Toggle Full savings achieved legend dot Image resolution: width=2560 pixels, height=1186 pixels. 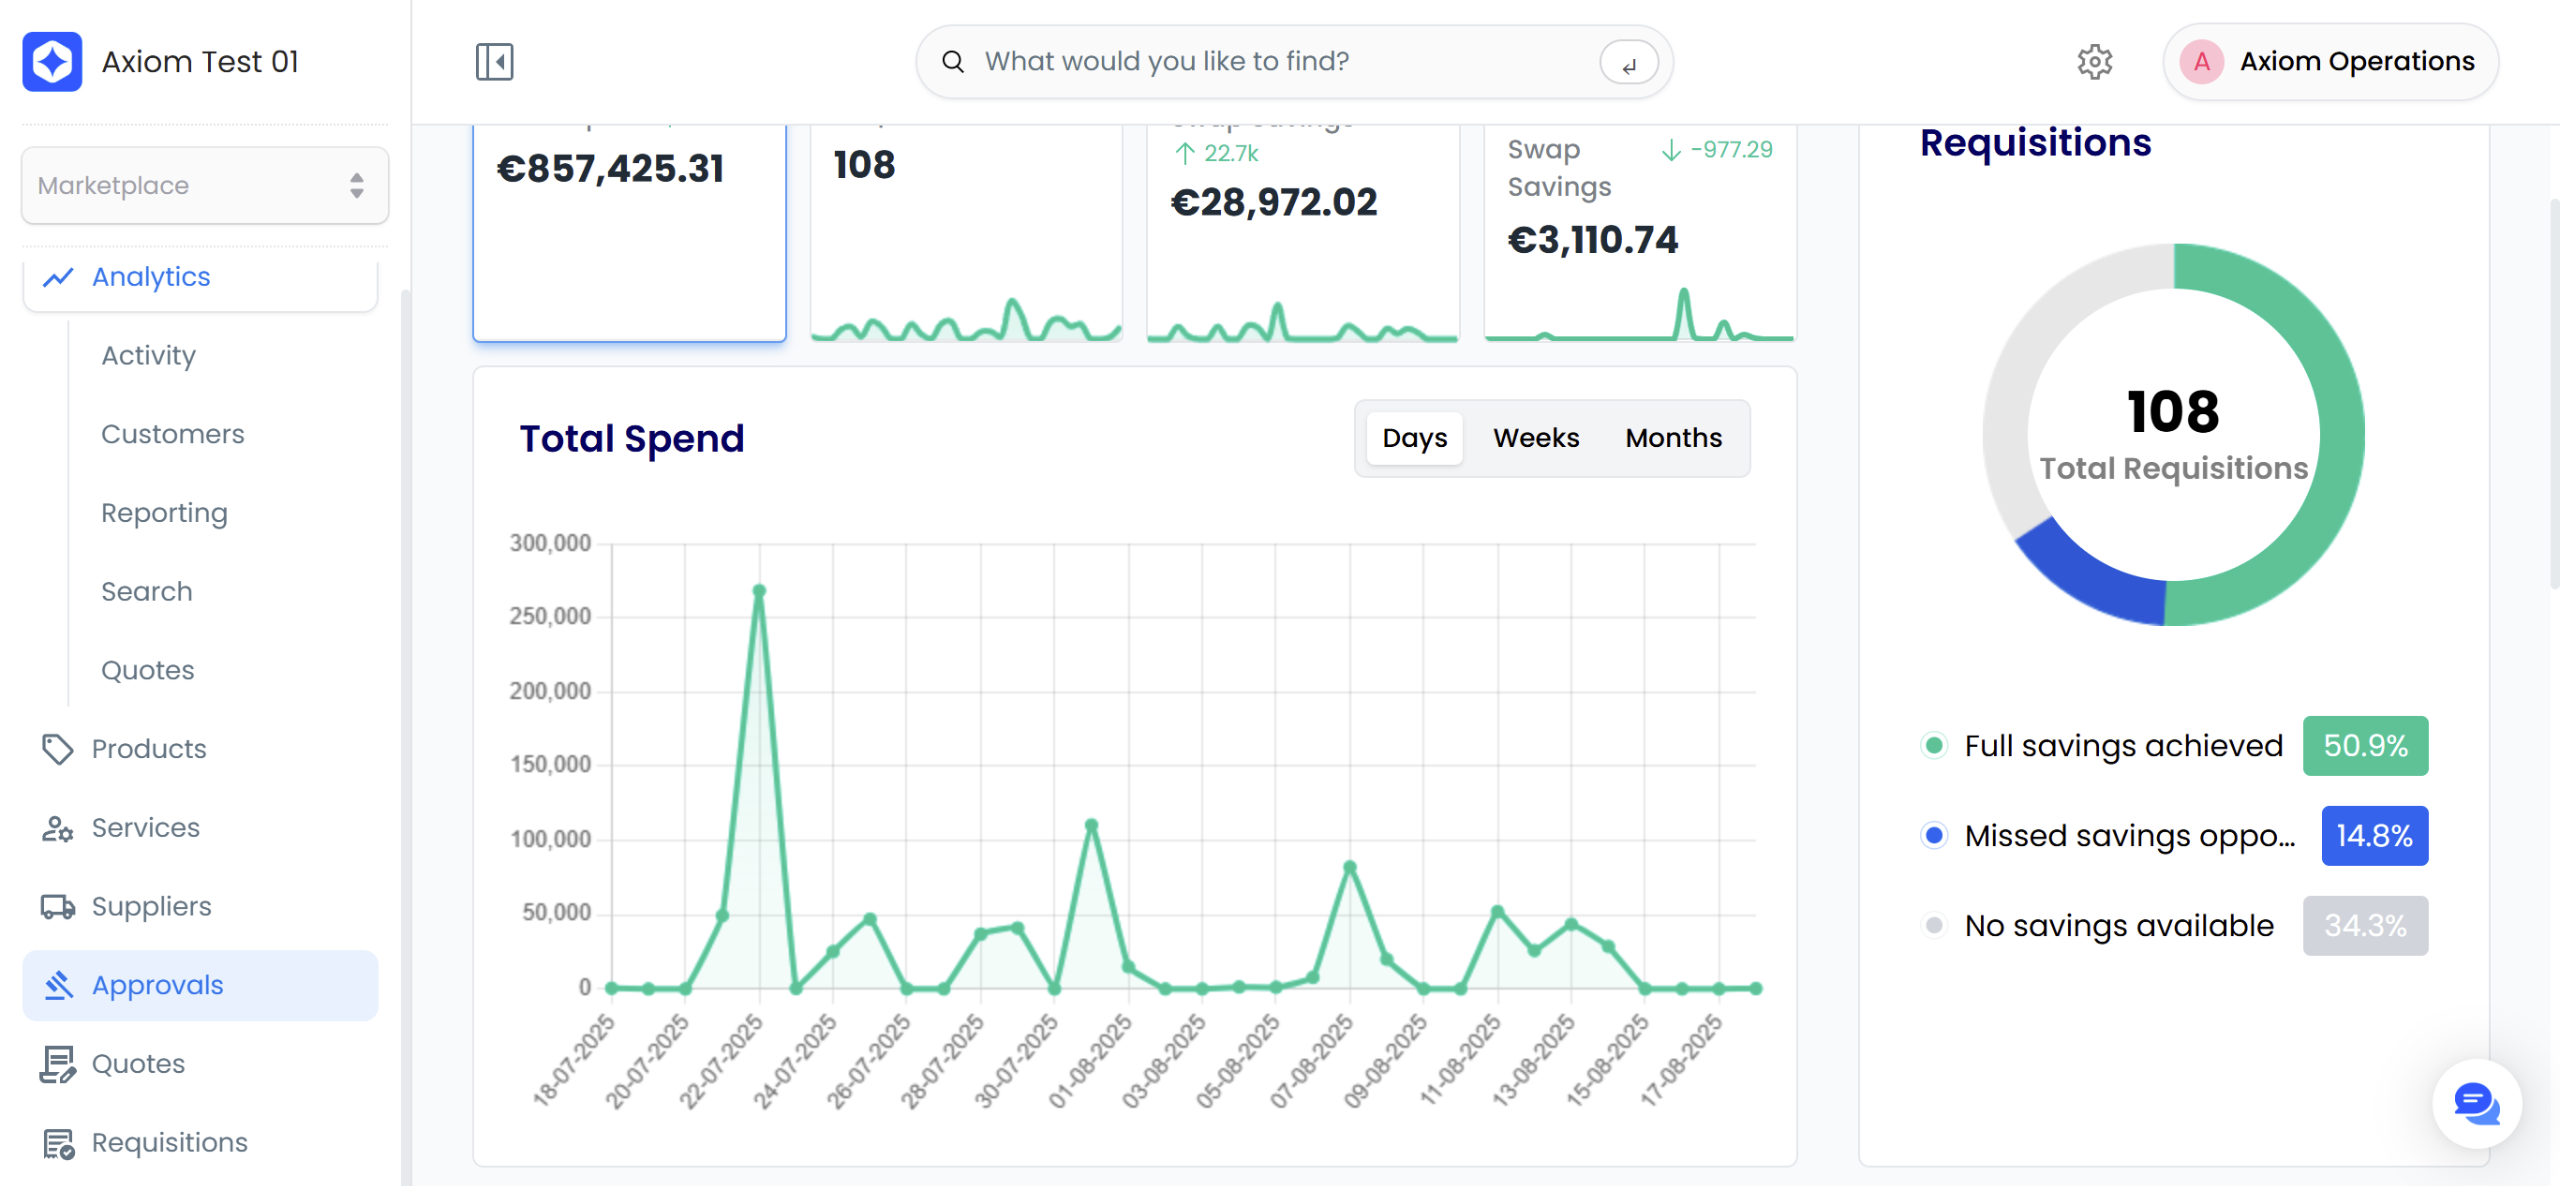pos(1934,746)
